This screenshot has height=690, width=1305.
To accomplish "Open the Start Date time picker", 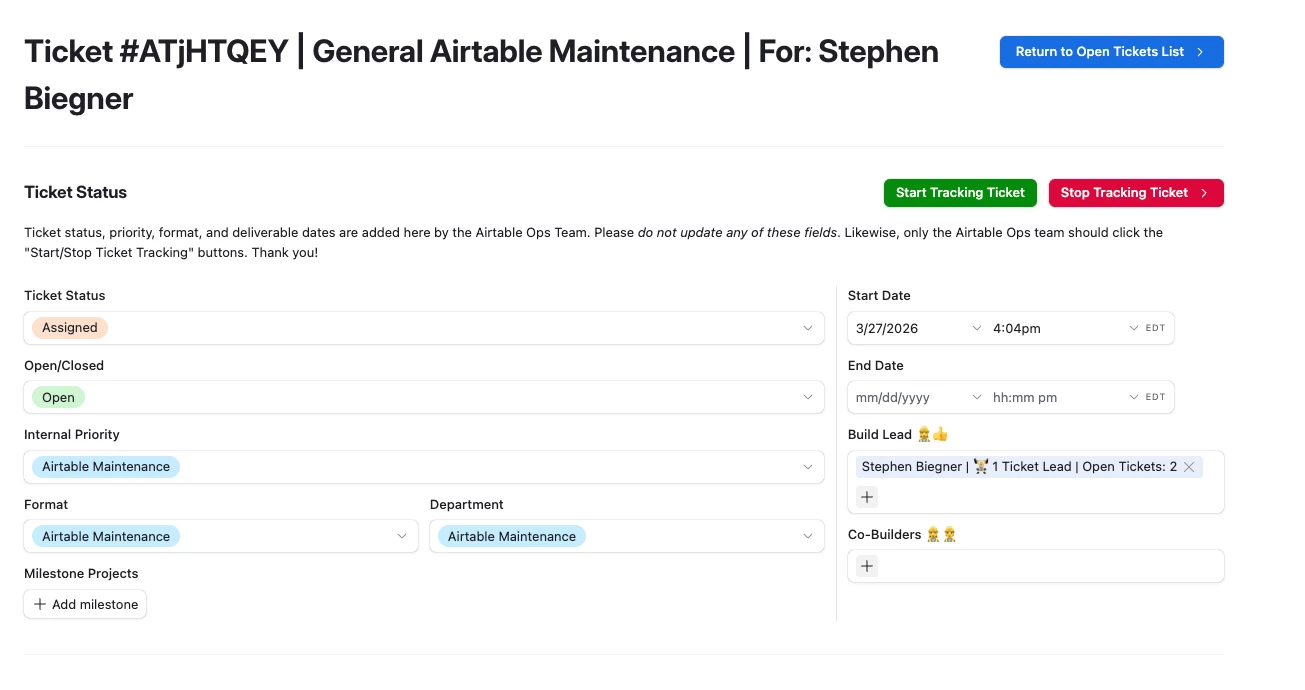I will pyautogui.click(x=1133, y=328).
